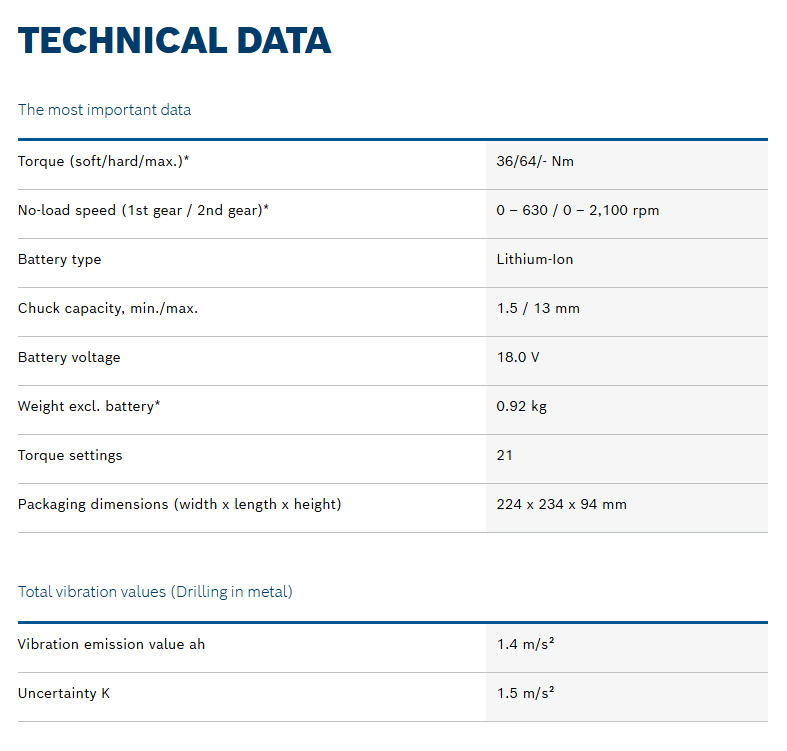The width and height of the screenshot is (787, 751).
Task: Click "The most important data" section title
Action: (104, 110)
